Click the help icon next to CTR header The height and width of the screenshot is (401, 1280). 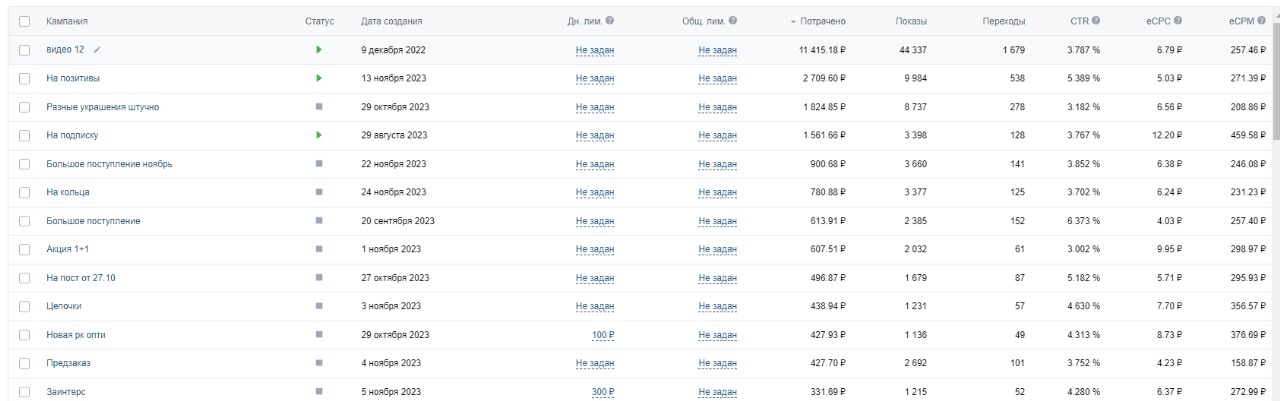click(1097, 21)
